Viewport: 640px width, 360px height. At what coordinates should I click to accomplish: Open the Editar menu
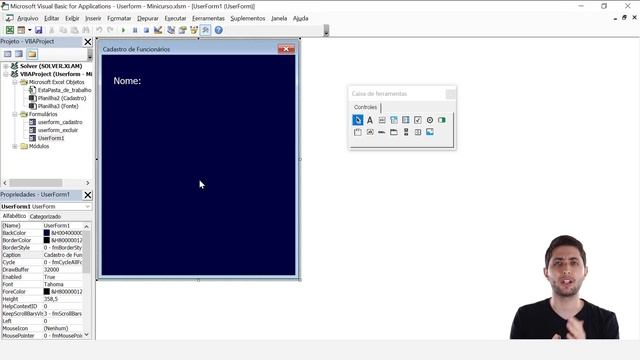[51, 18]
